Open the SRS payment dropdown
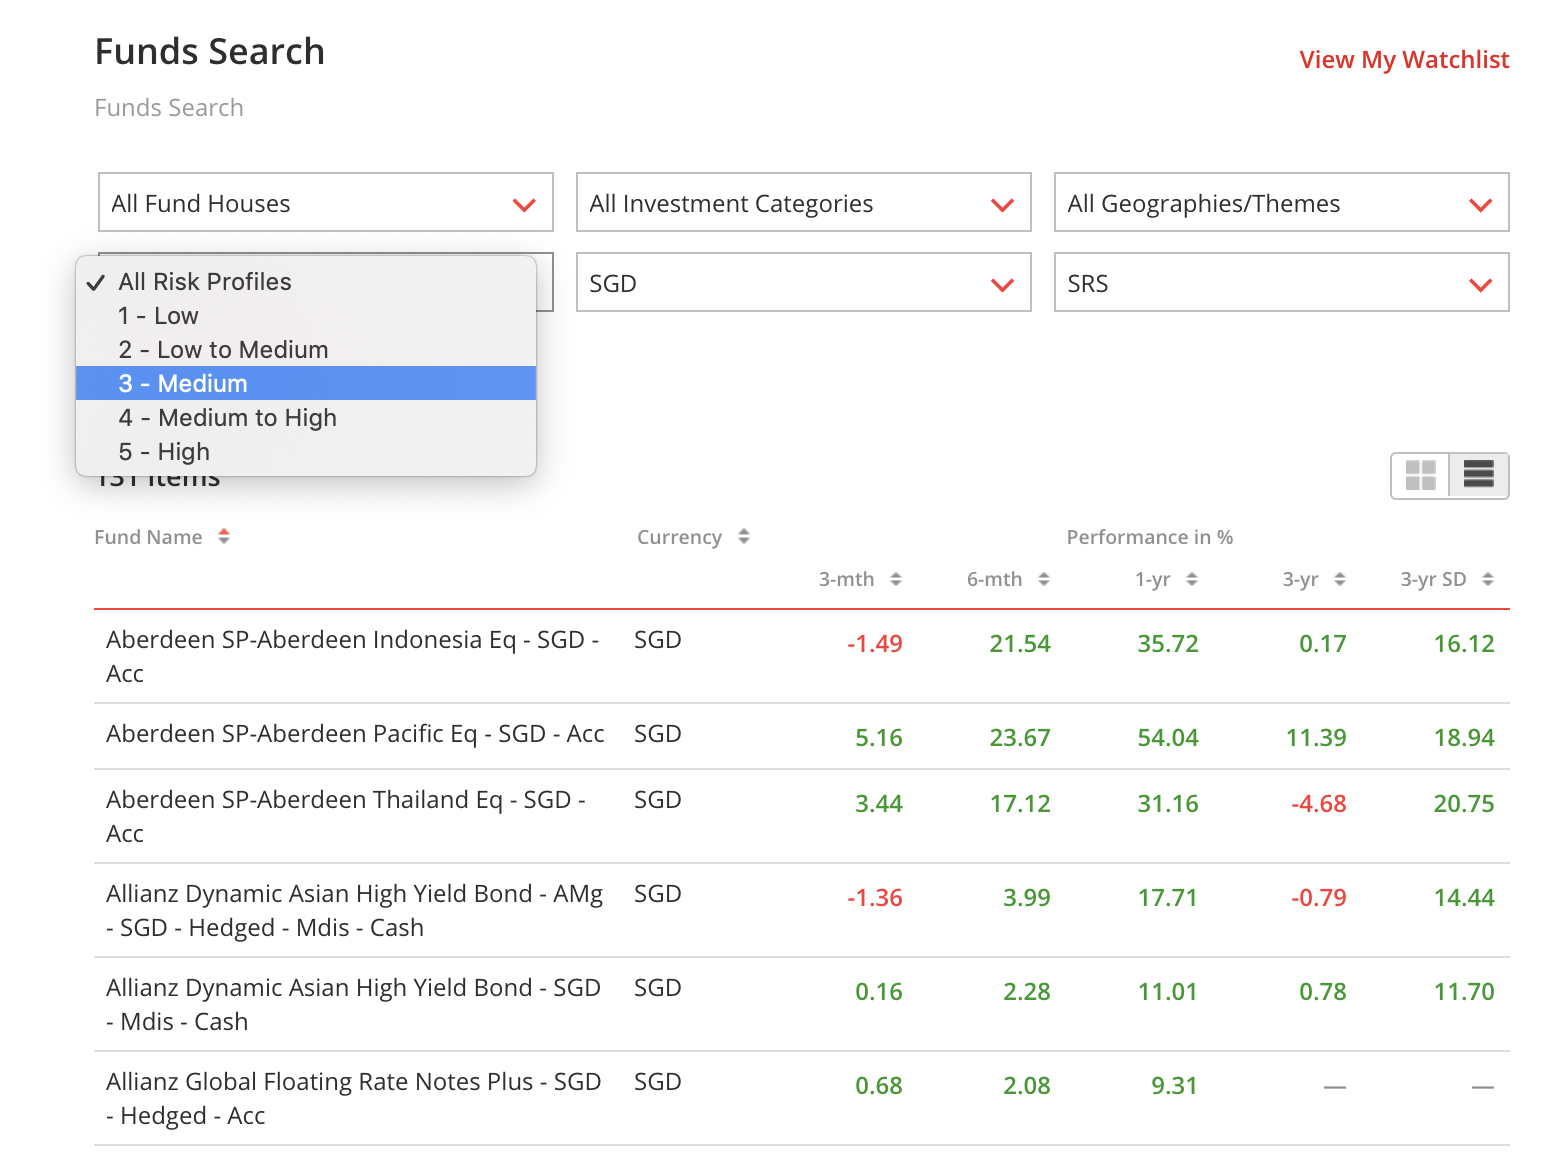Image resolution: width=1560 pixels, height=1160 pixels. pyautogui.click(x=1281, y=283)
